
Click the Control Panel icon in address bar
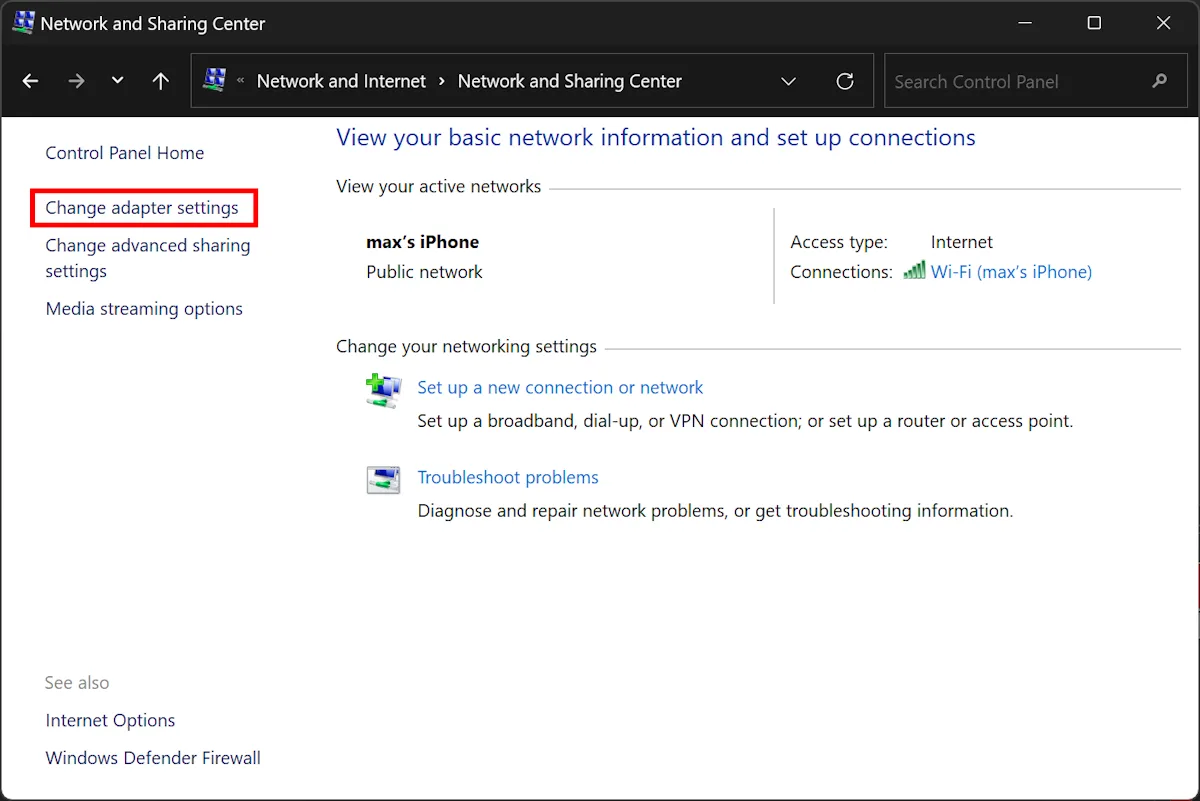[214, 80]
